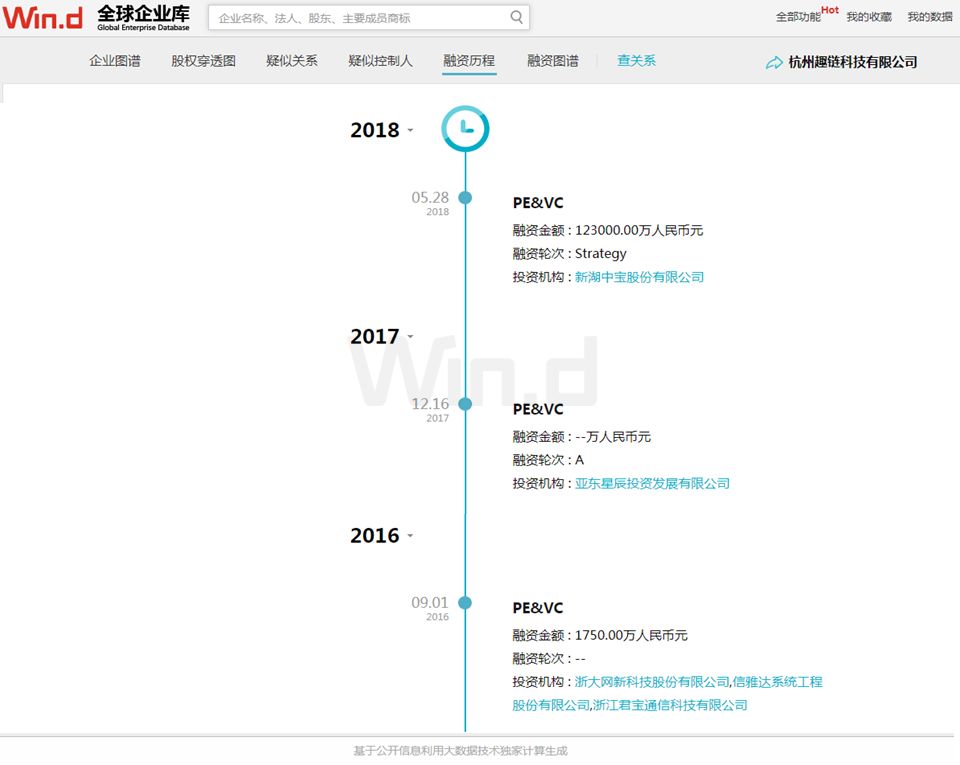The height and width of the screenshot is (765, 960).
Task: Focus the enterprise name search field
Action: tap(369, 18)
